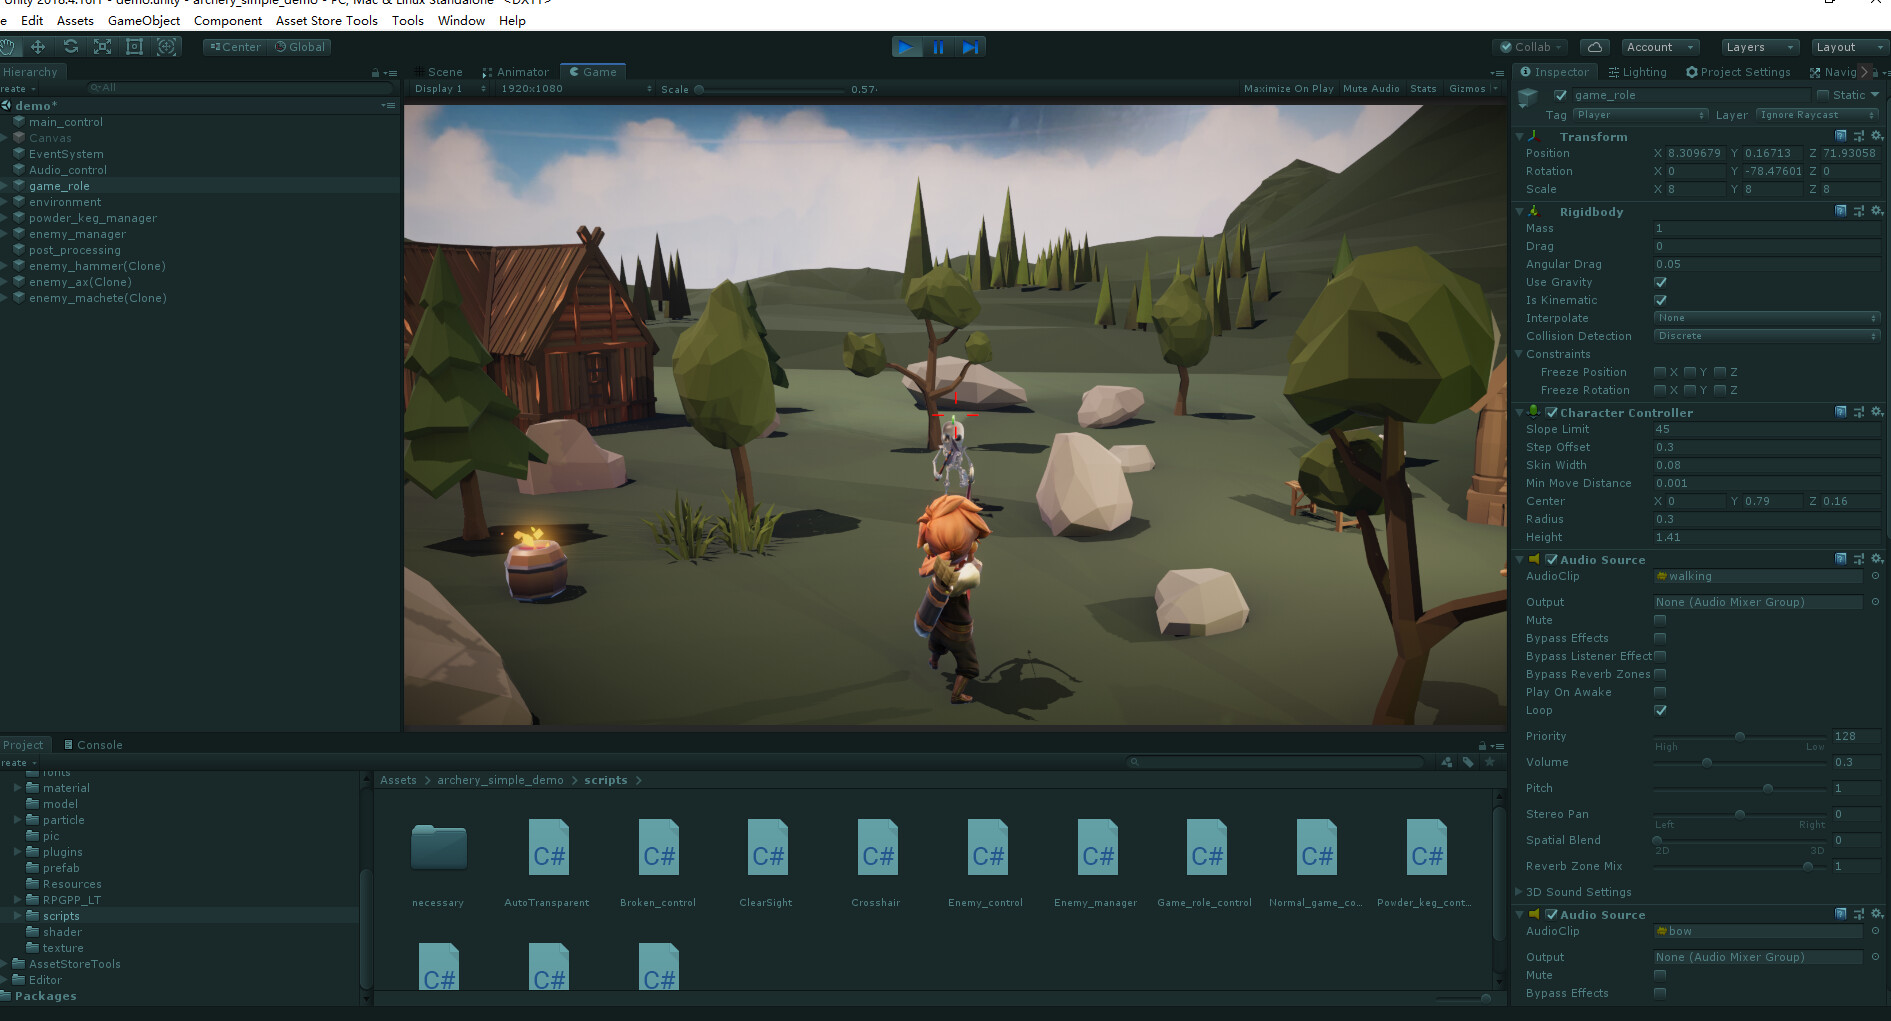The image size is (1891, 1021).
Task: Collapse the Character Controller component
Action: (1519, 412)
